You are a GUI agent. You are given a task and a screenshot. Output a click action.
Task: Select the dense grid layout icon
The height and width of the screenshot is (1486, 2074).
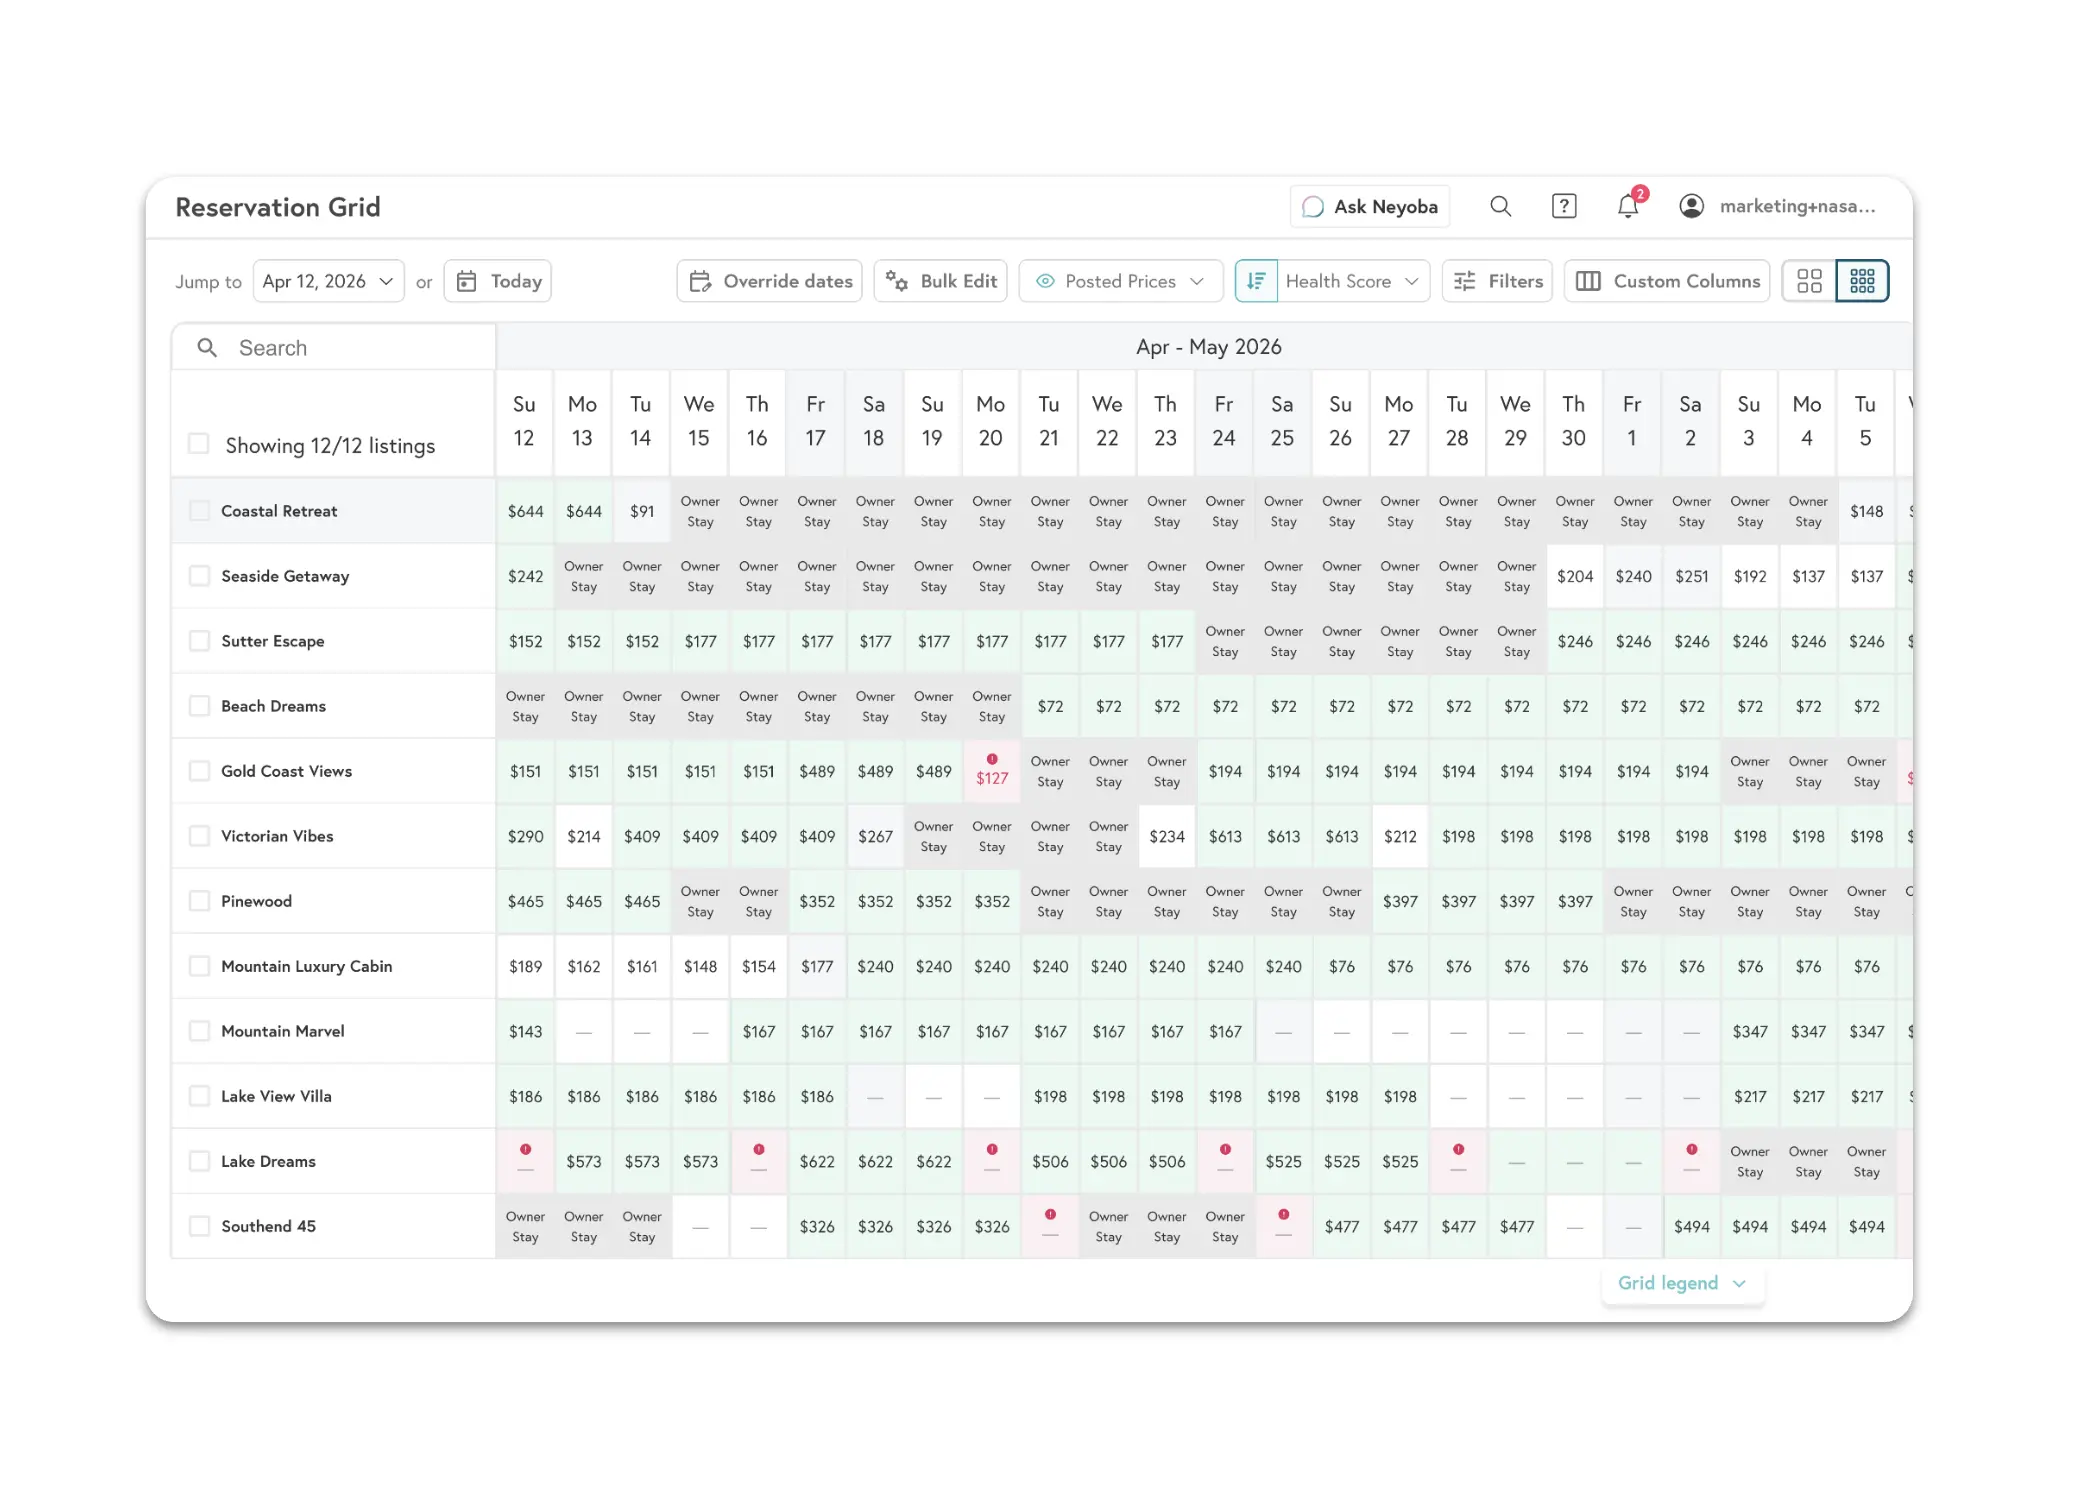(x=1862, y=281)
